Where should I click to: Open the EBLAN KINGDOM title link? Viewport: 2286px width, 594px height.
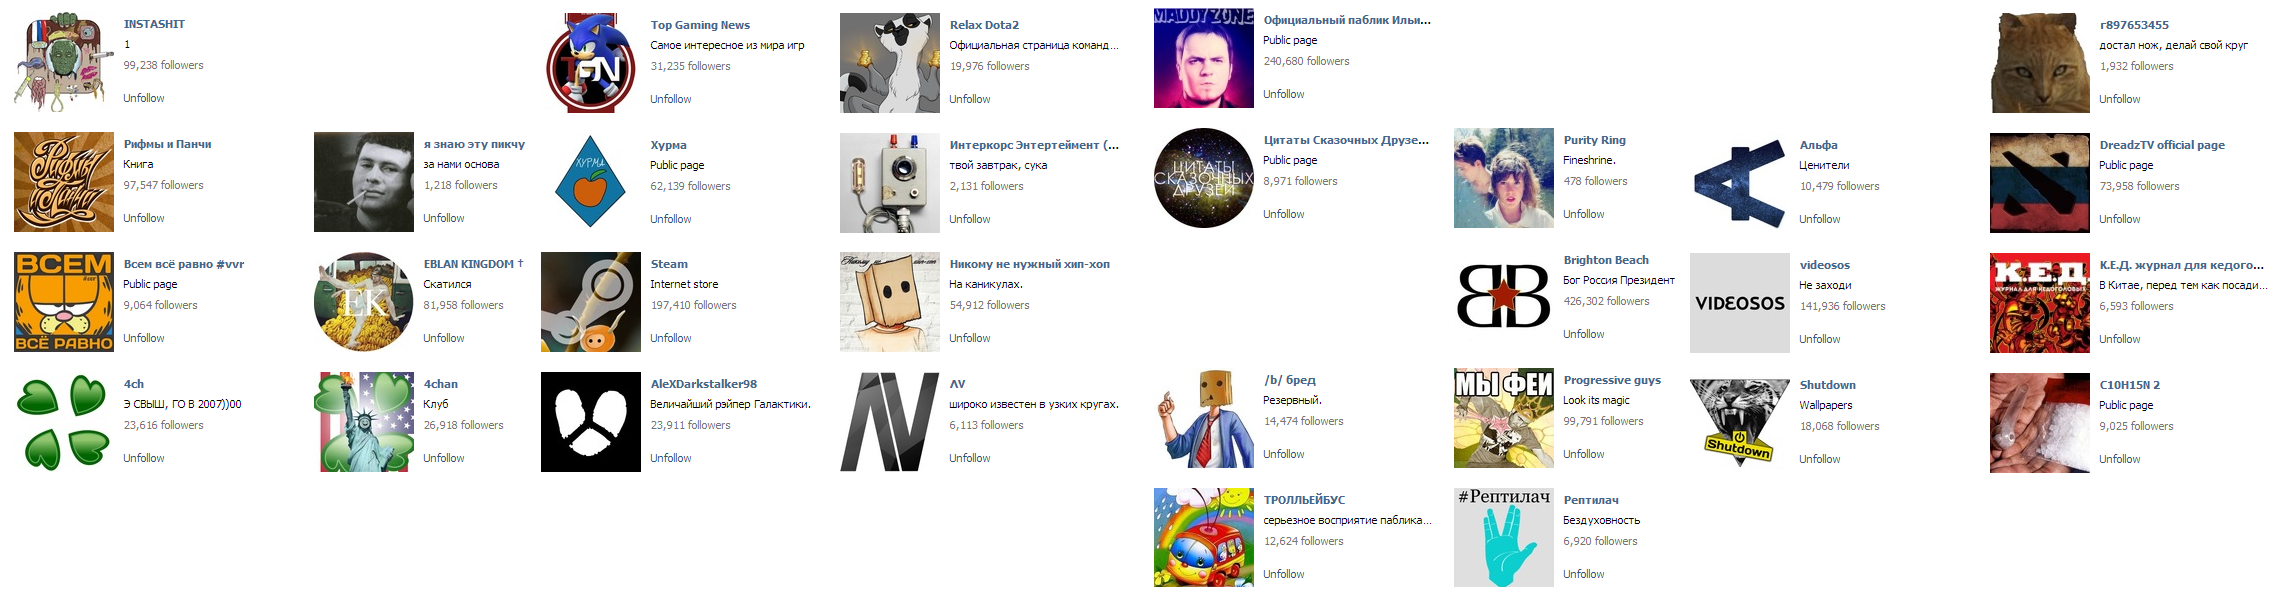(473, 264)
